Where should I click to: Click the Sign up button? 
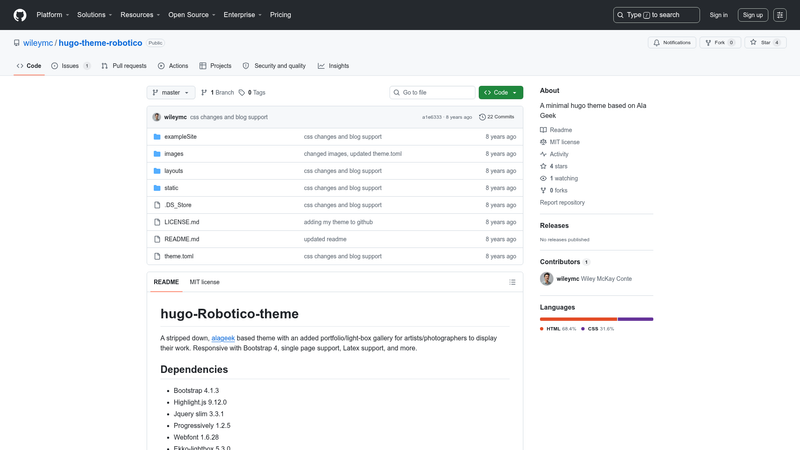pyautogui.click(x=753, y=15)
